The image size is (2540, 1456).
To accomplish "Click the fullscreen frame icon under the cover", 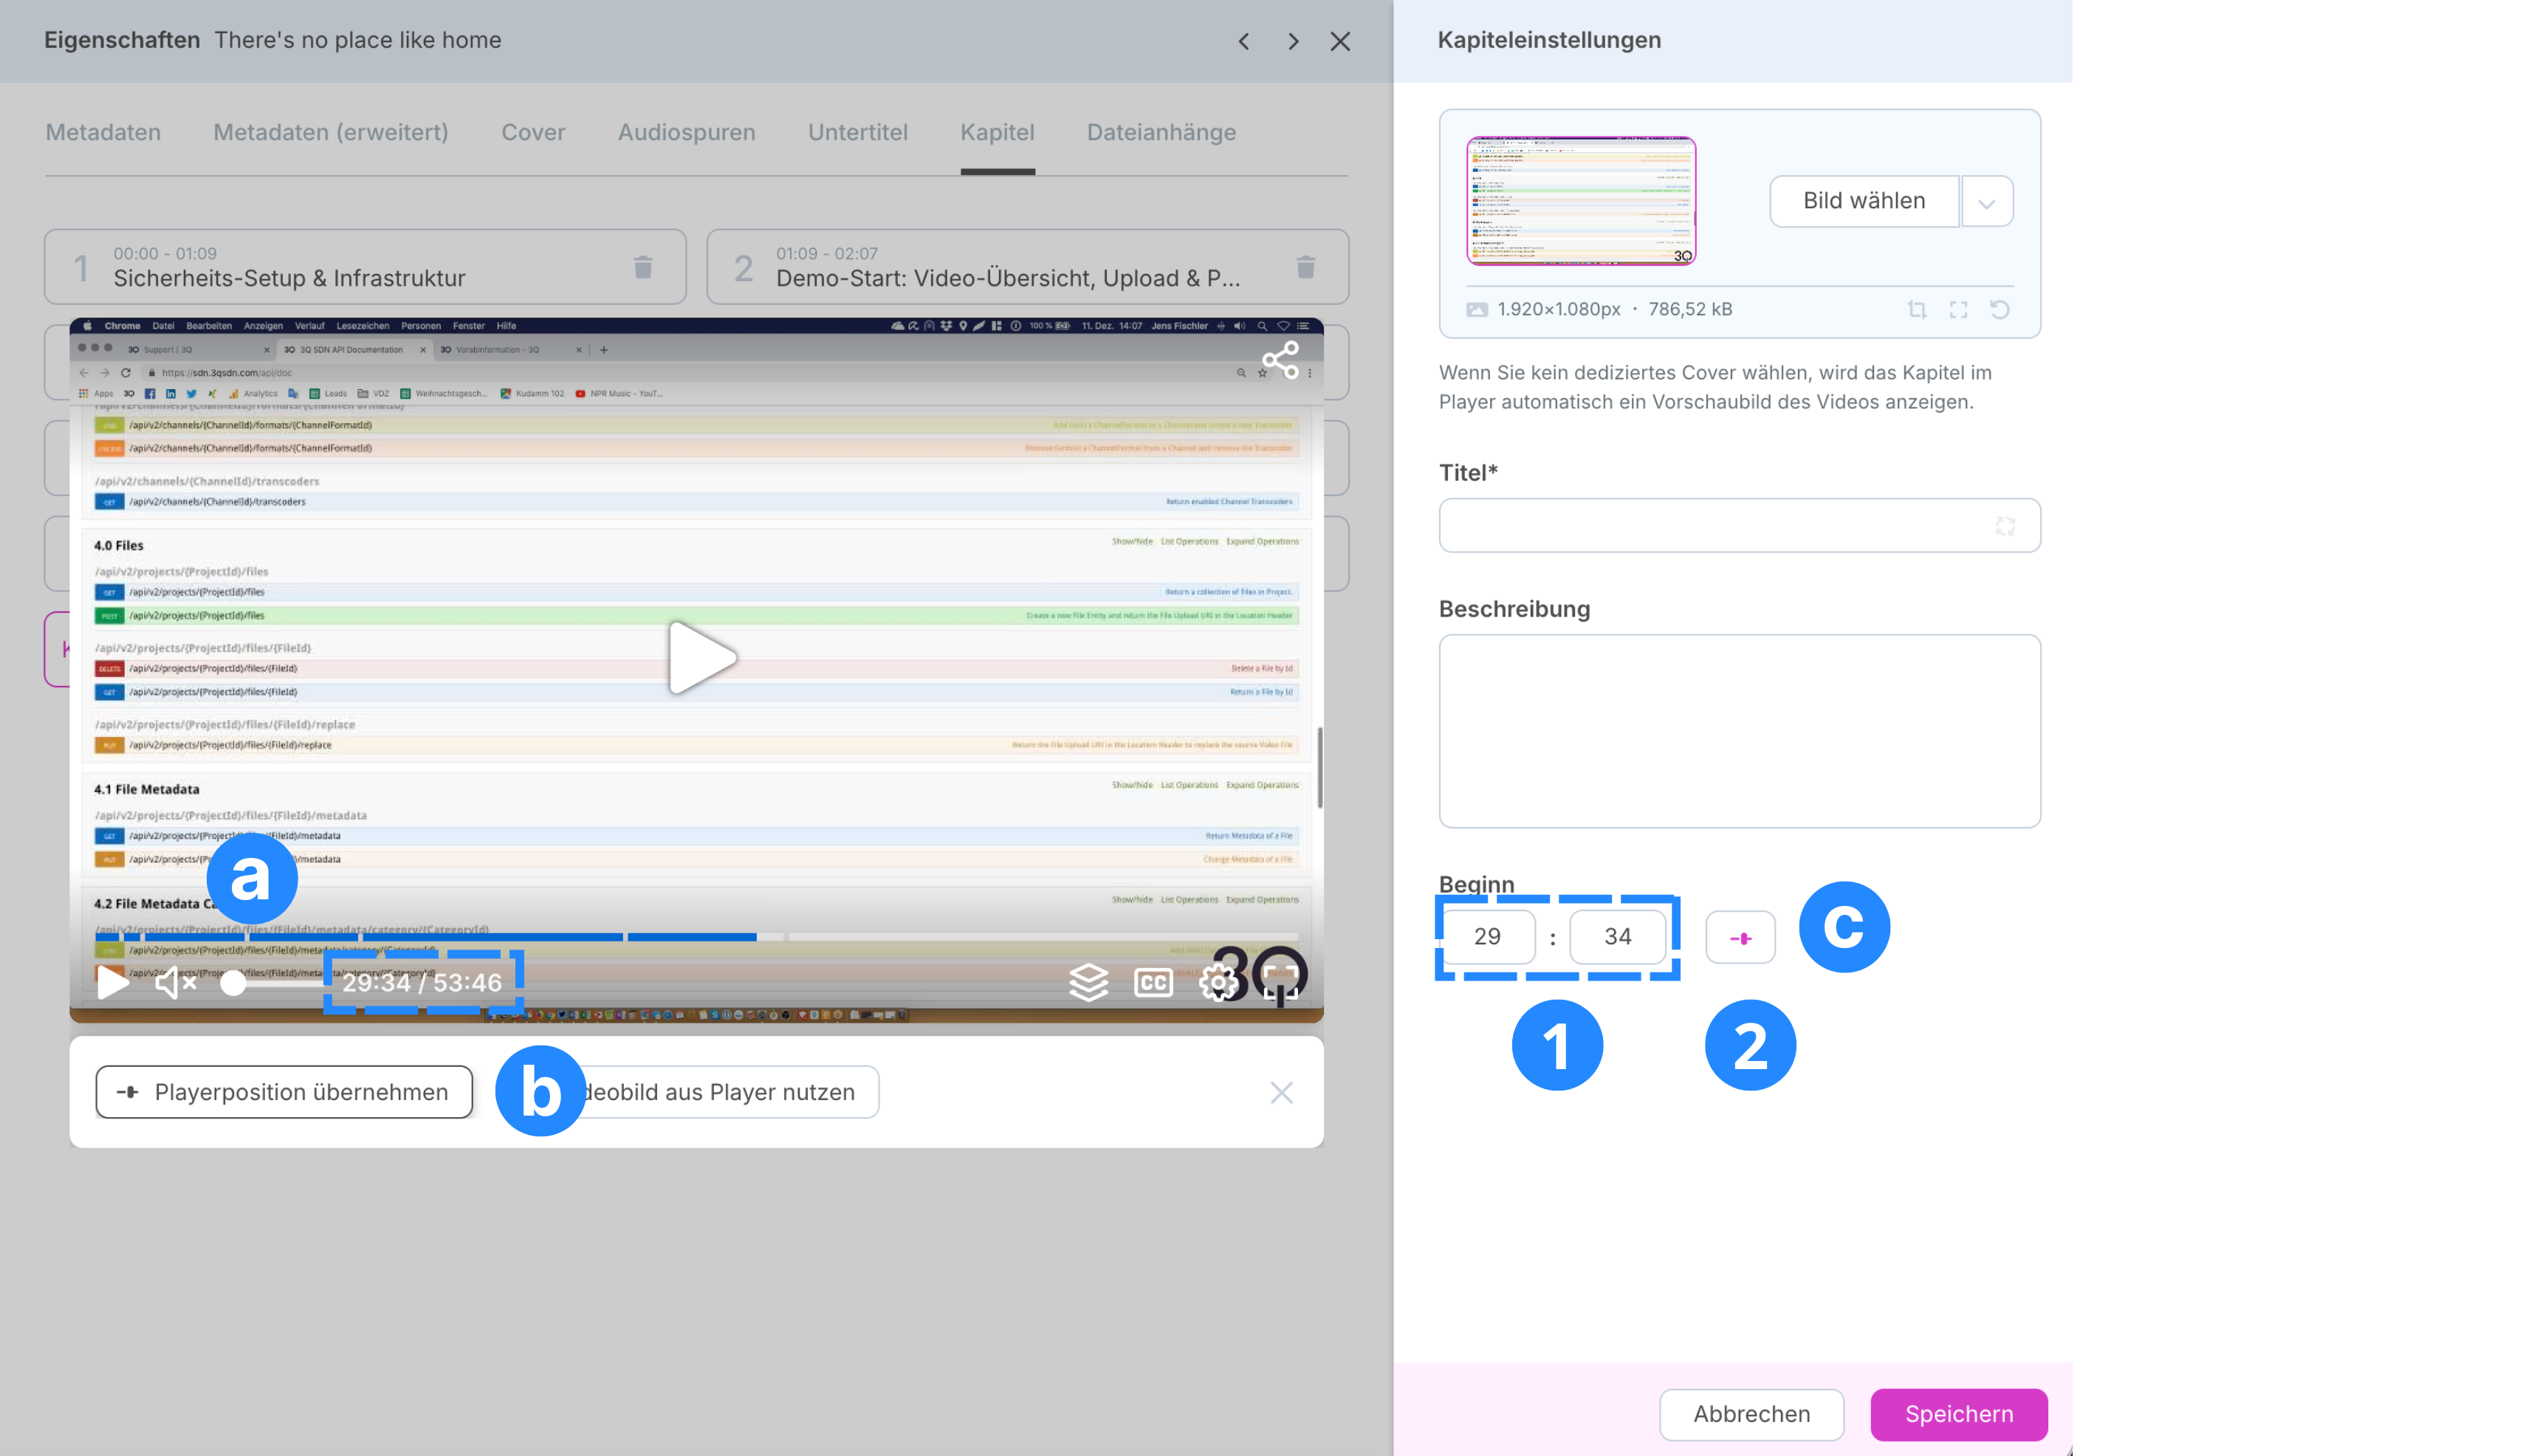I will pos(1958,310).
